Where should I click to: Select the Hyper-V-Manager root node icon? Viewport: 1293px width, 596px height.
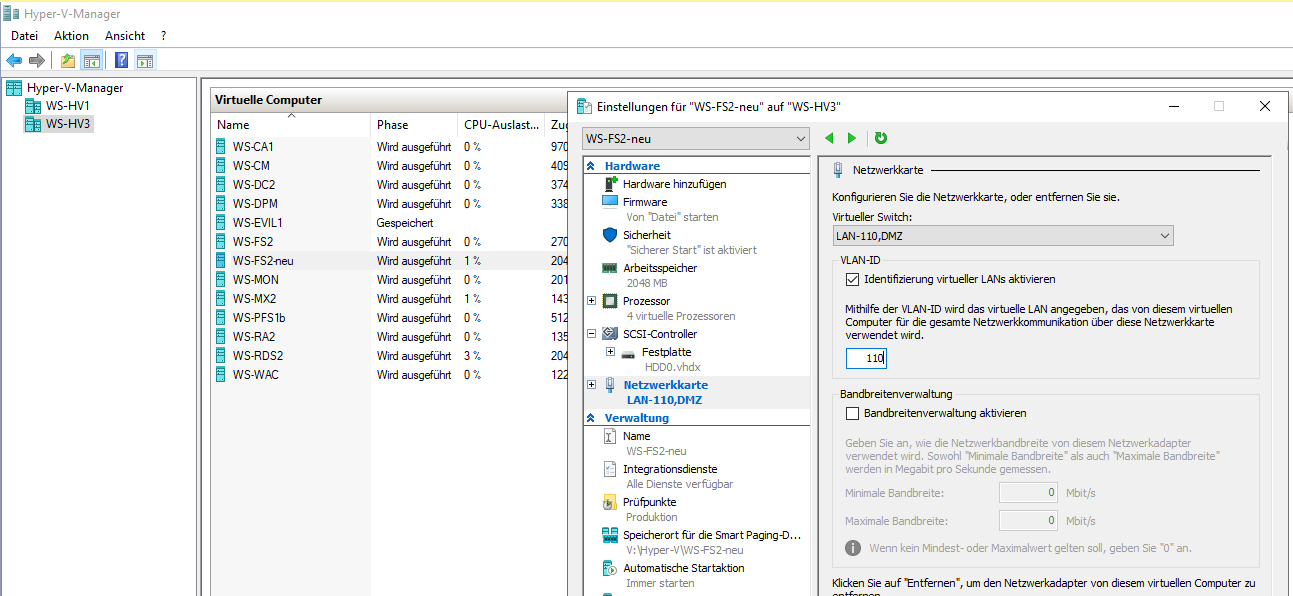click(x=14, y=88)
